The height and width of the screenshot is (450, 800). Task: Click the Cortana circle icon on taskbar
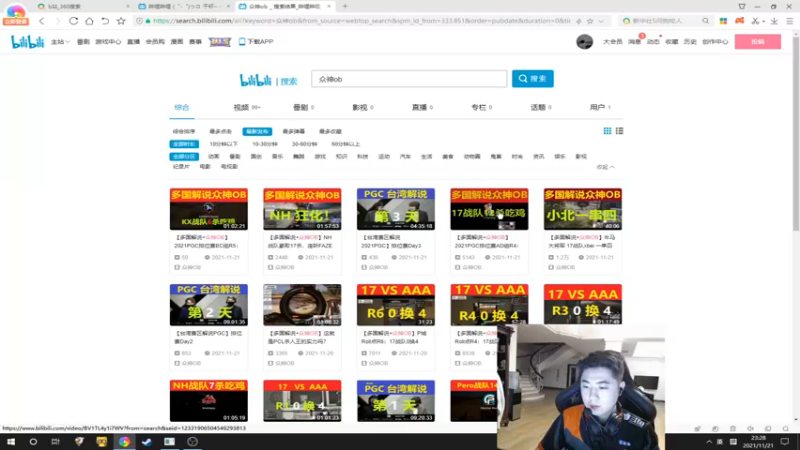pos(33,441)
